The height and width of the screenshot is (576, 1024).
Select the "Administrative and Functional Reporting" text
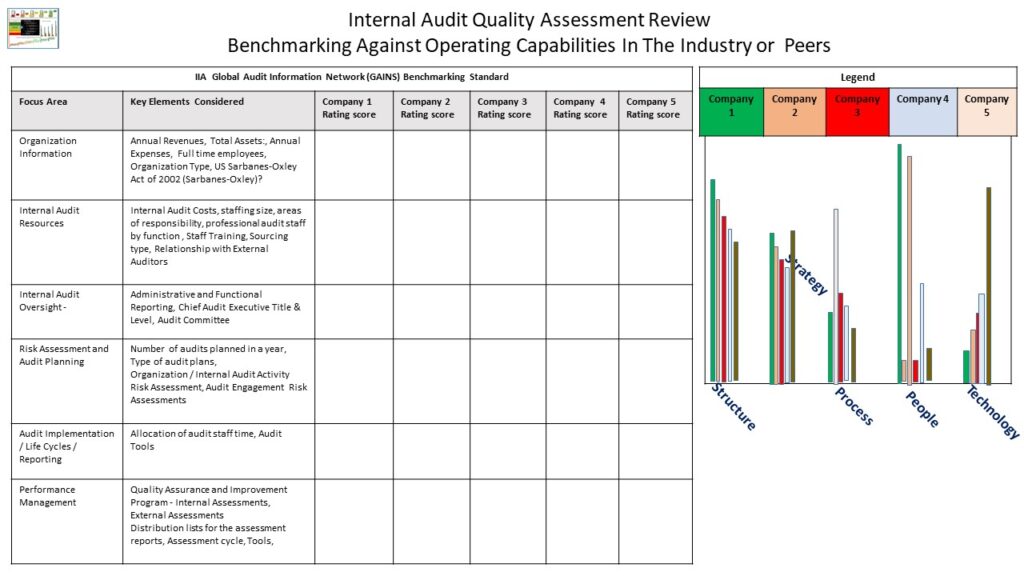(x=216, y=307)
